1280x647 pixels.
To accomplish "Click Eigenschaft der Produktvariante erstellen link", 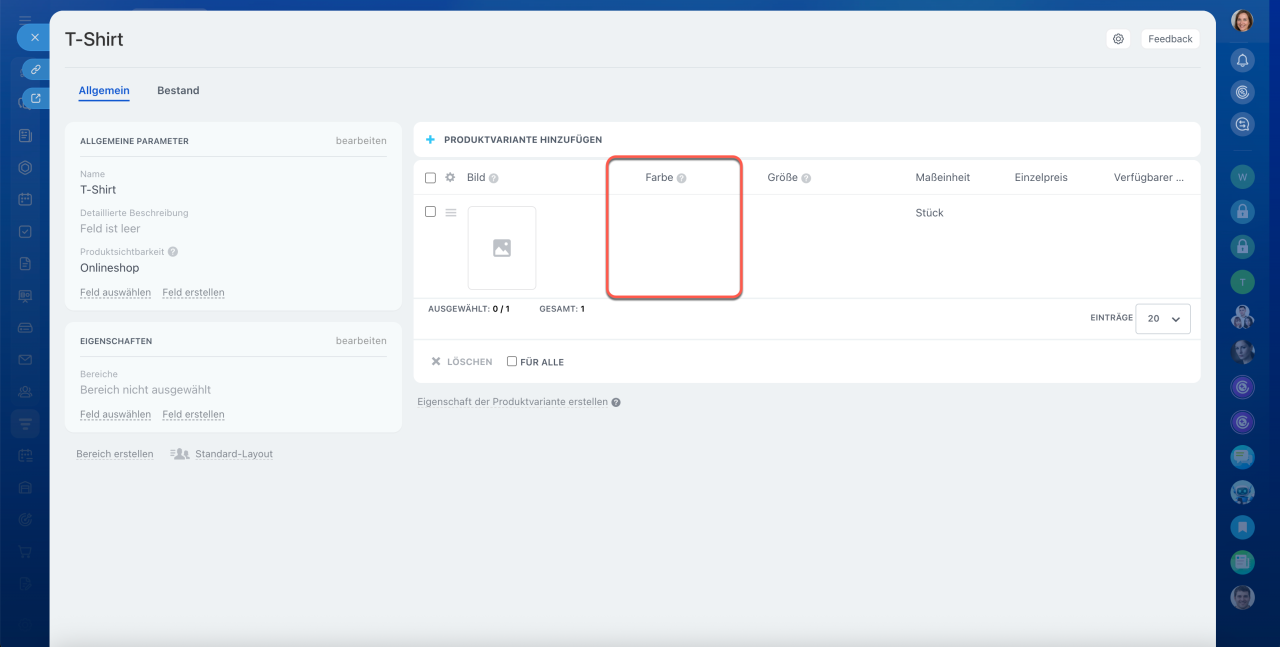I will point(512,402).
